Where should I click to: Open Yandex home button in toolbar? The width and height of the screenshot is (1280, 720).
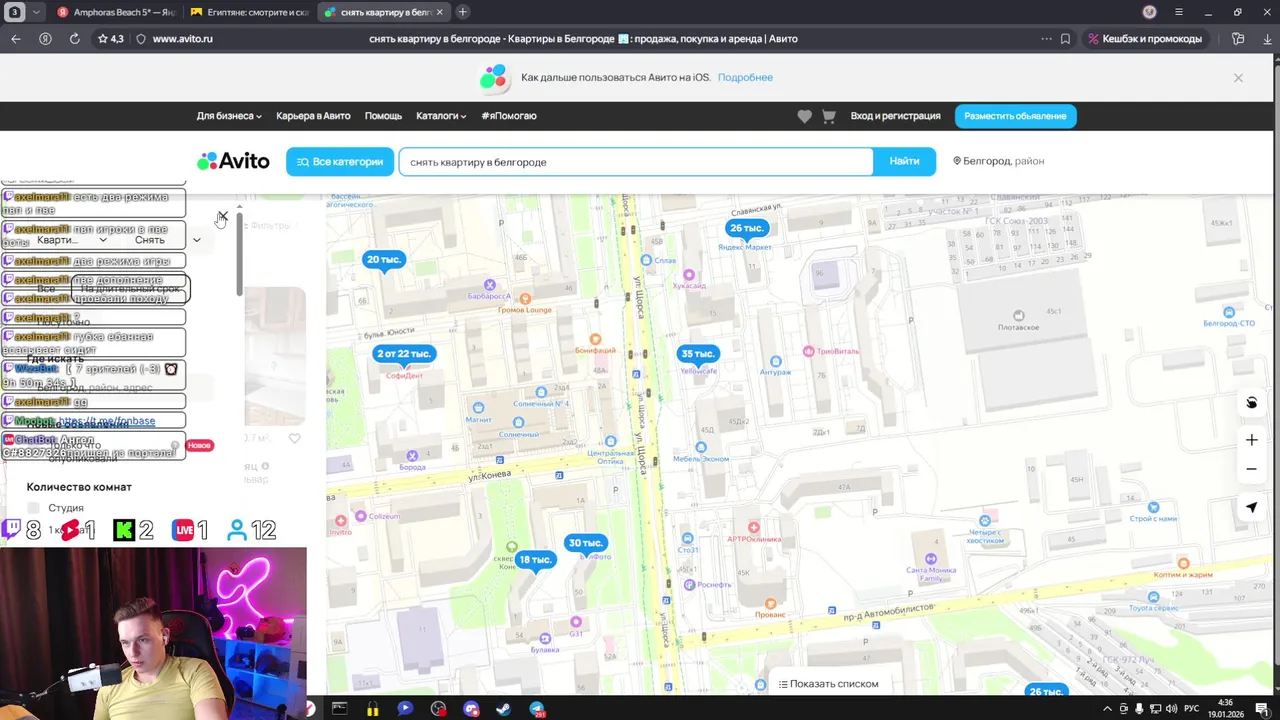(45, 39)
